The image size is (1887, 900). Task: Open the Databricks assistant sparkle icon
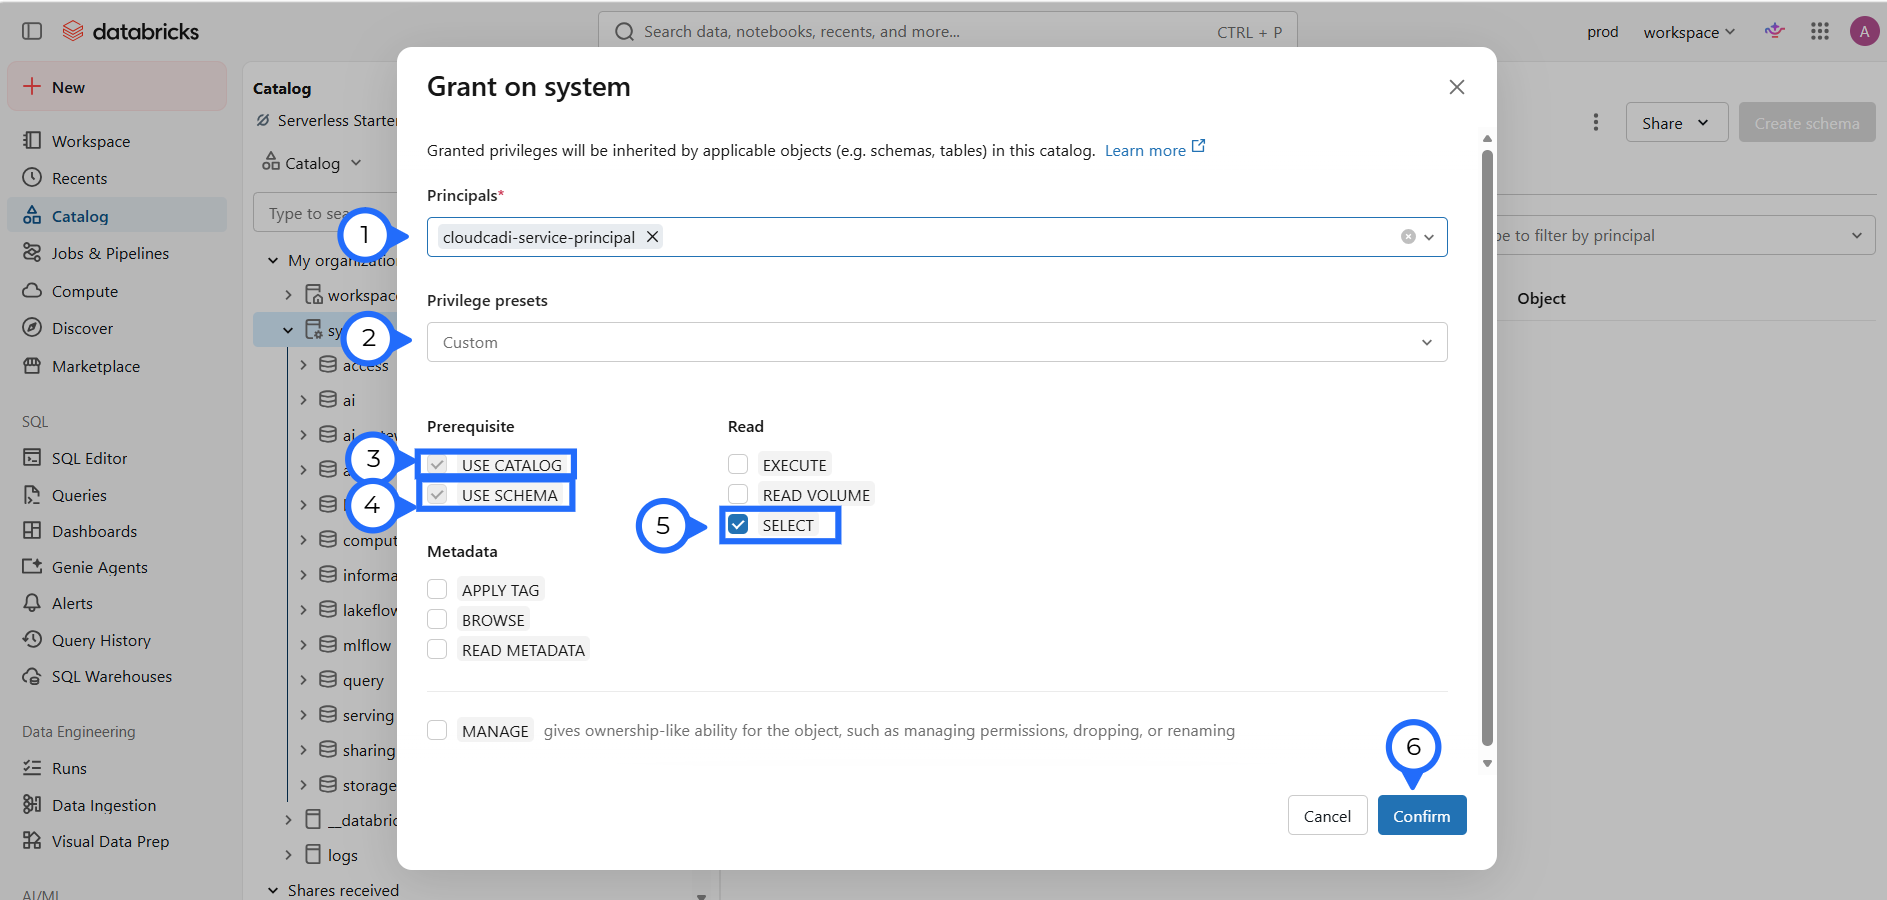coord(1775,31)
